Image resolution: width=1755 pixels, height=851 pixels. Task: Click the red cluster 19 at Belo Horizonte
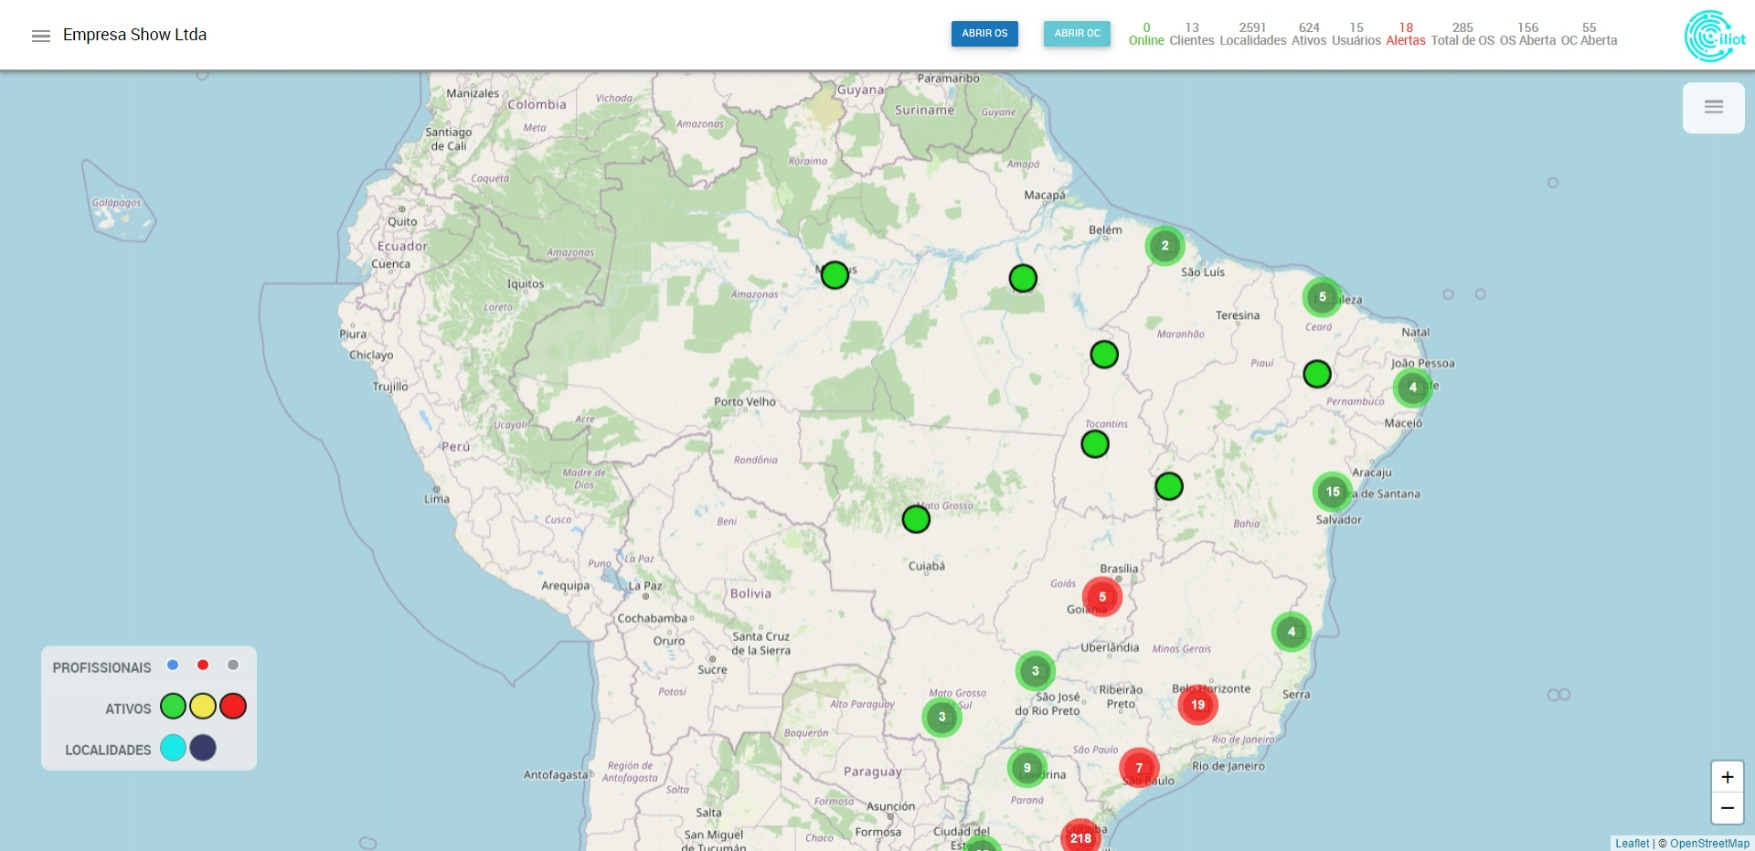1197,705
